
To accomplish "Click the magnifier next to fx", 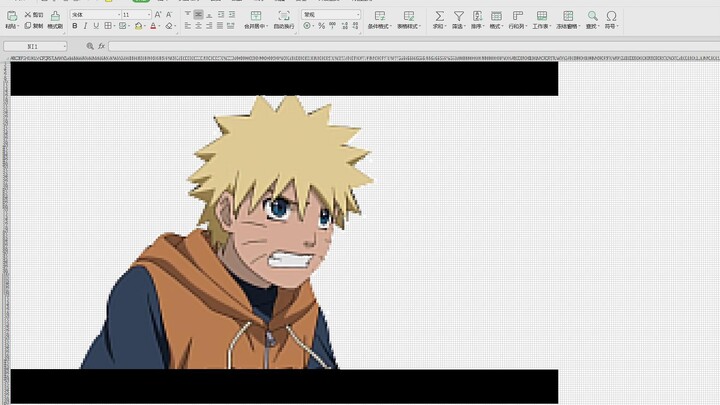I will [x=90, y=46].
